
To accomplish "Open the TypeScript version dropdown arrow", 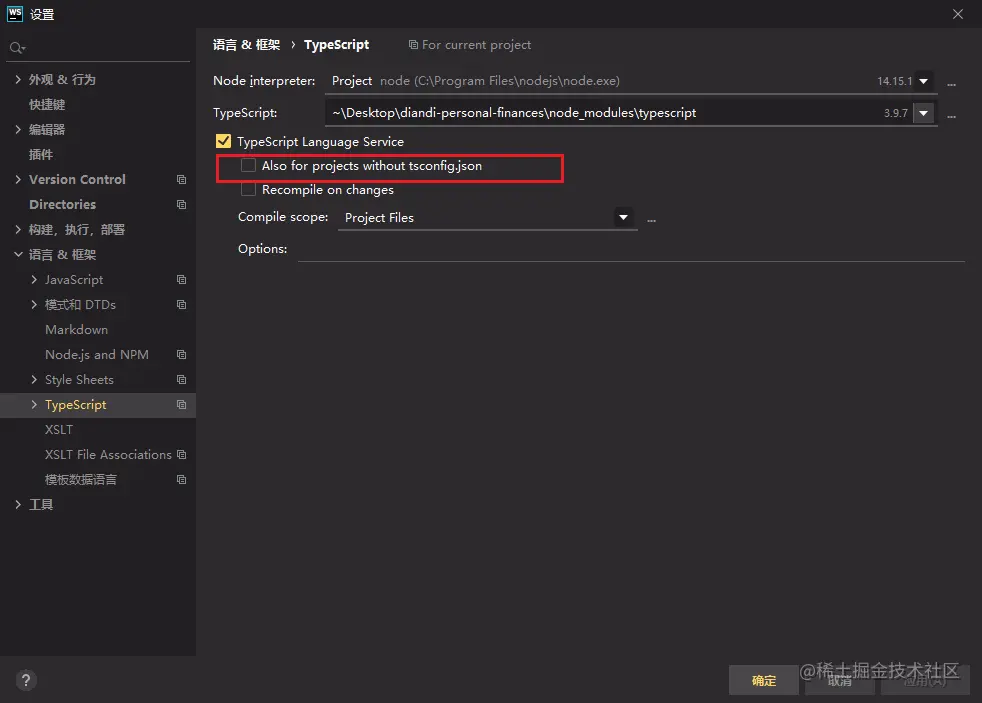I will [x=923, y=113].
